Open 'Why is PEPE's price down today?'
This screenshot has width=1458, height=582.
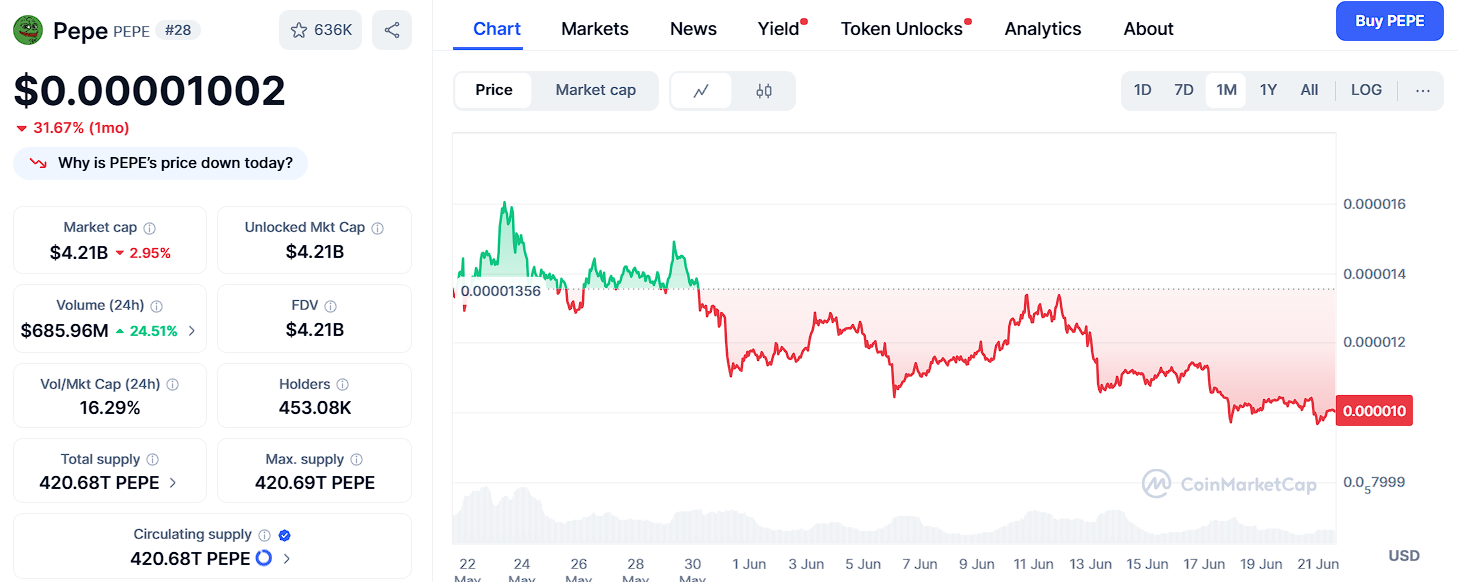click(x=160, y=163)
